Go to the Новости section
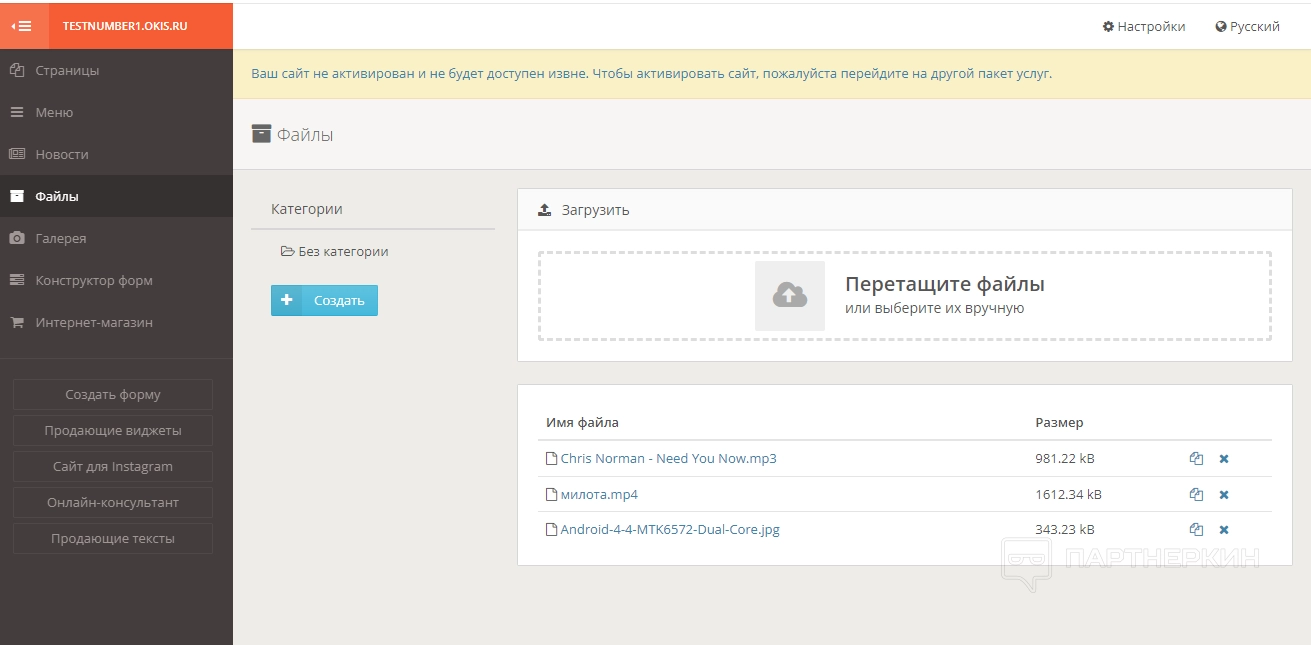Screen dimensions: 1311x645 click(116, 155)
